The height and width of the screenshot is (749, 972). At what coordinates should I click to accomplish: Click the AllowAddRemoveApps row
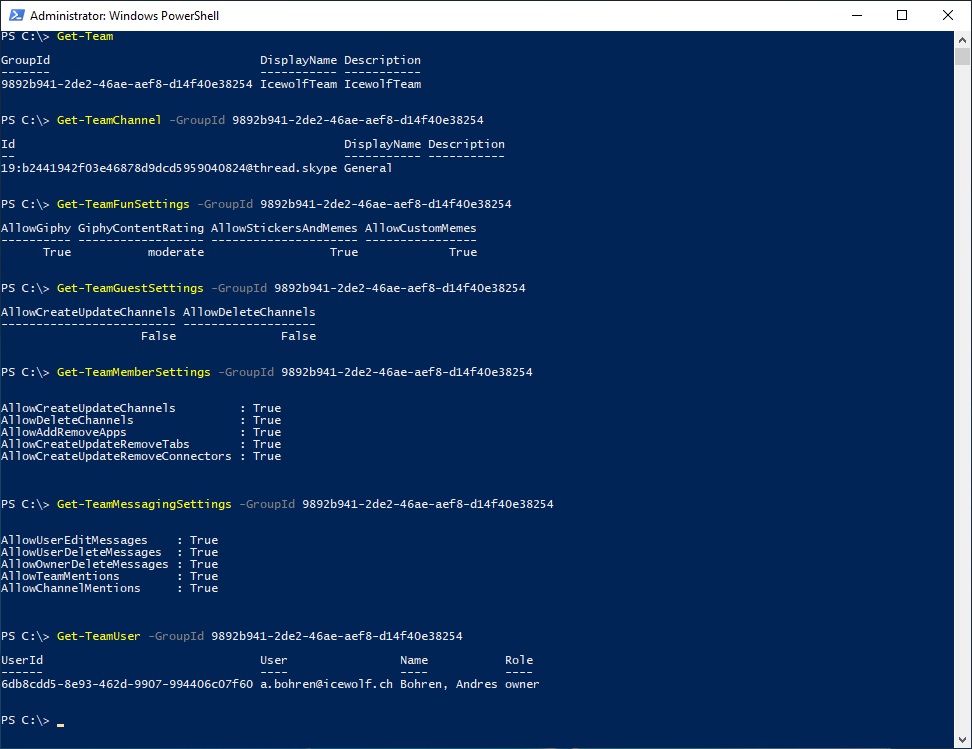click(141, 432)
